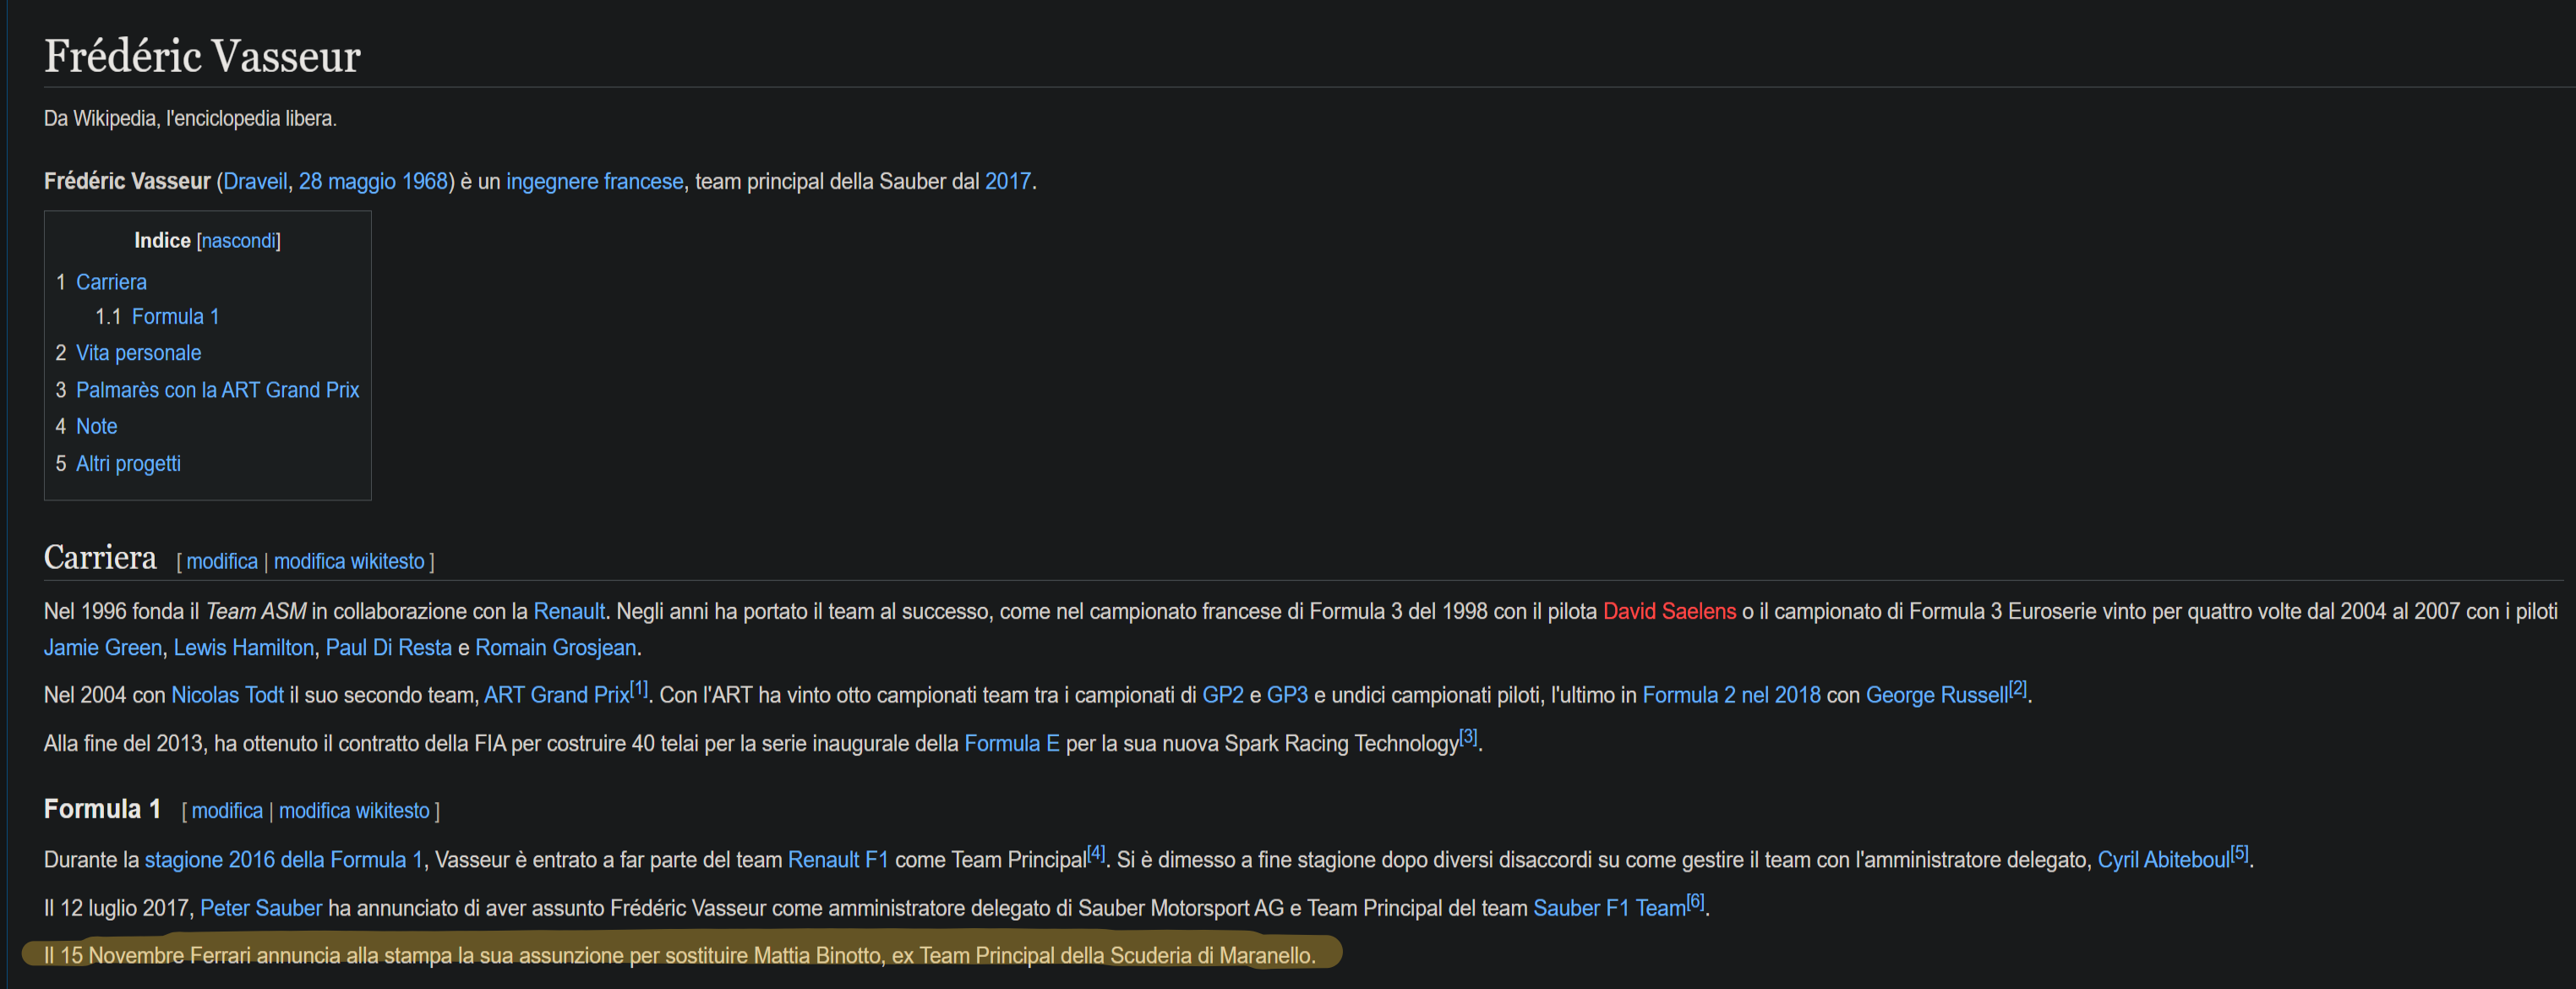The width and height of the screenshot is (2576, 989).
Task: Open the Jamie Green link
Action: coord(103,647)
